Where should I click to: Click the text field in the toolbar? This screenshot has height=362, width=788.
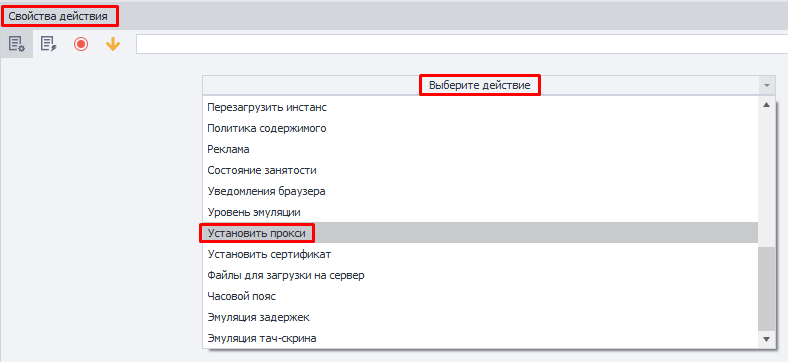[461, 44]
